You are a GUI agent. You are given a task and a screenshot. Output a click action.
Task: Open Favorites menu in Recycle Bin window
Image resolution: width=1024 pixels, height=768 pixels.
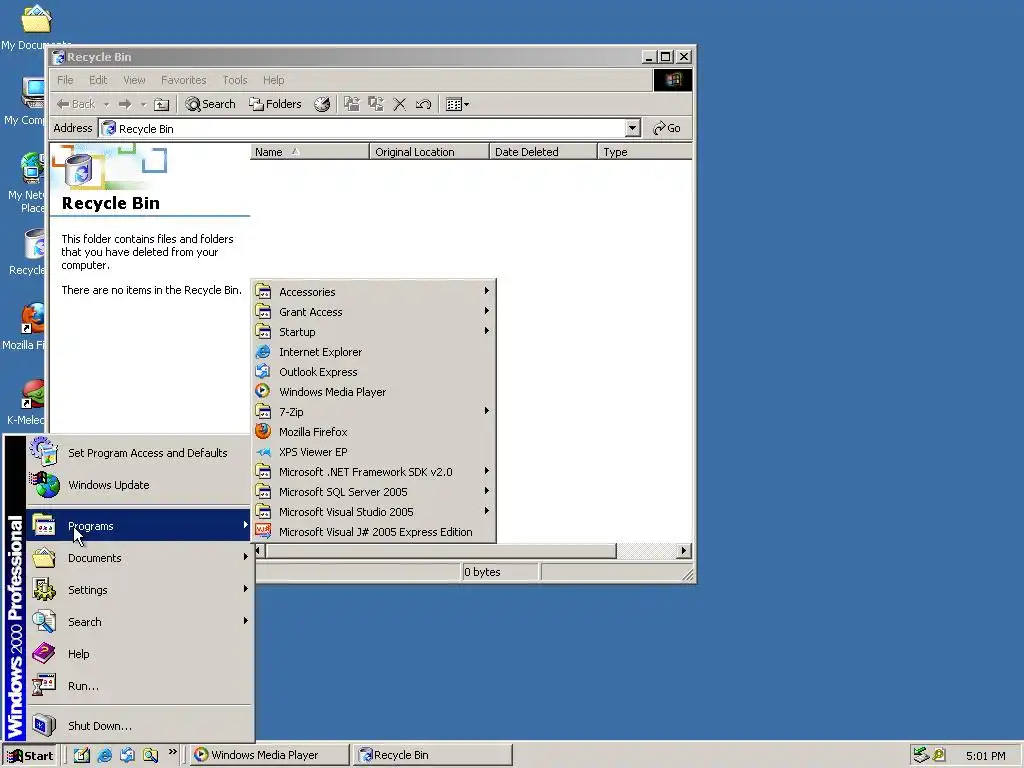(x=184, y=80)
